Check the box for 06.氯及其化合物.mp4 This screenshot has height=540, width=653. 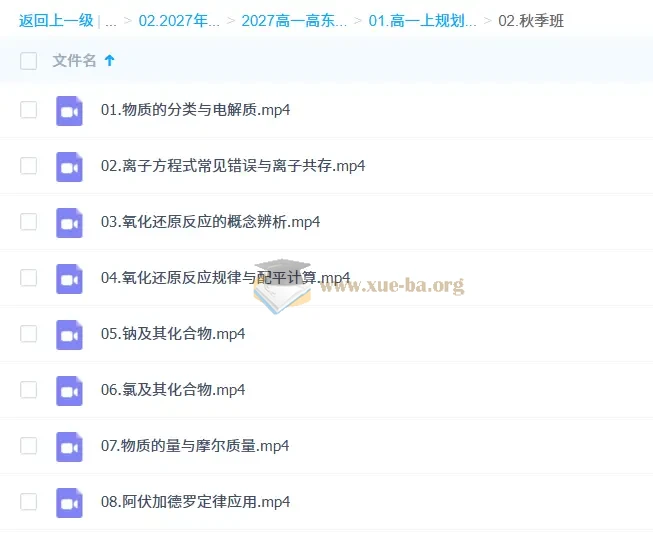click(x=28, y=390)
